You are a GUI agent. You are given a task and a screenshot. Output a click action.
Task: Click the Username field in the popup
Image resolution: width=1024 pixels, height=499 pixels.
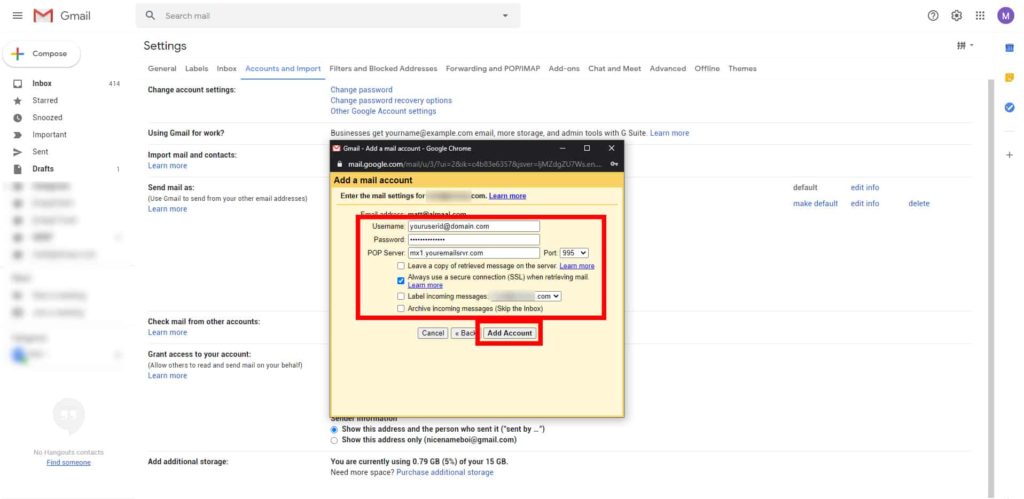pos(474,226)
